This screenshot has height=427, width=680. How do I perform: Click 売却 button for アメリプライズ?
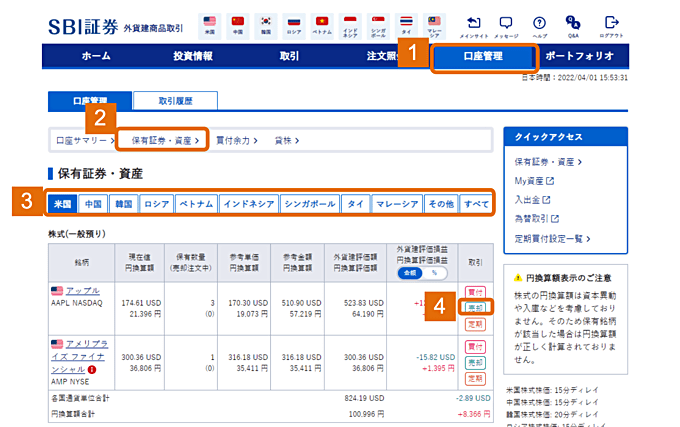click(475, 362)
